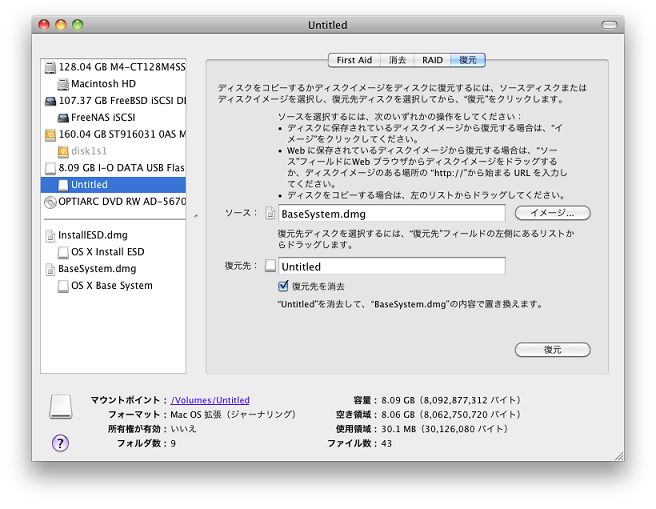Select OS X Base System row
Screen dimensions: 656x509
113,286
